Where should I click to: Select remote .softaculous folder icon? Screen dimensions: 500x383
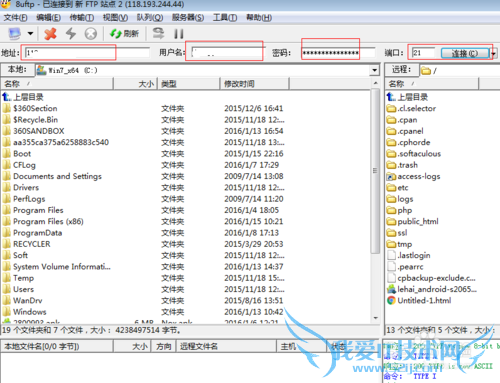click(391, 154)
